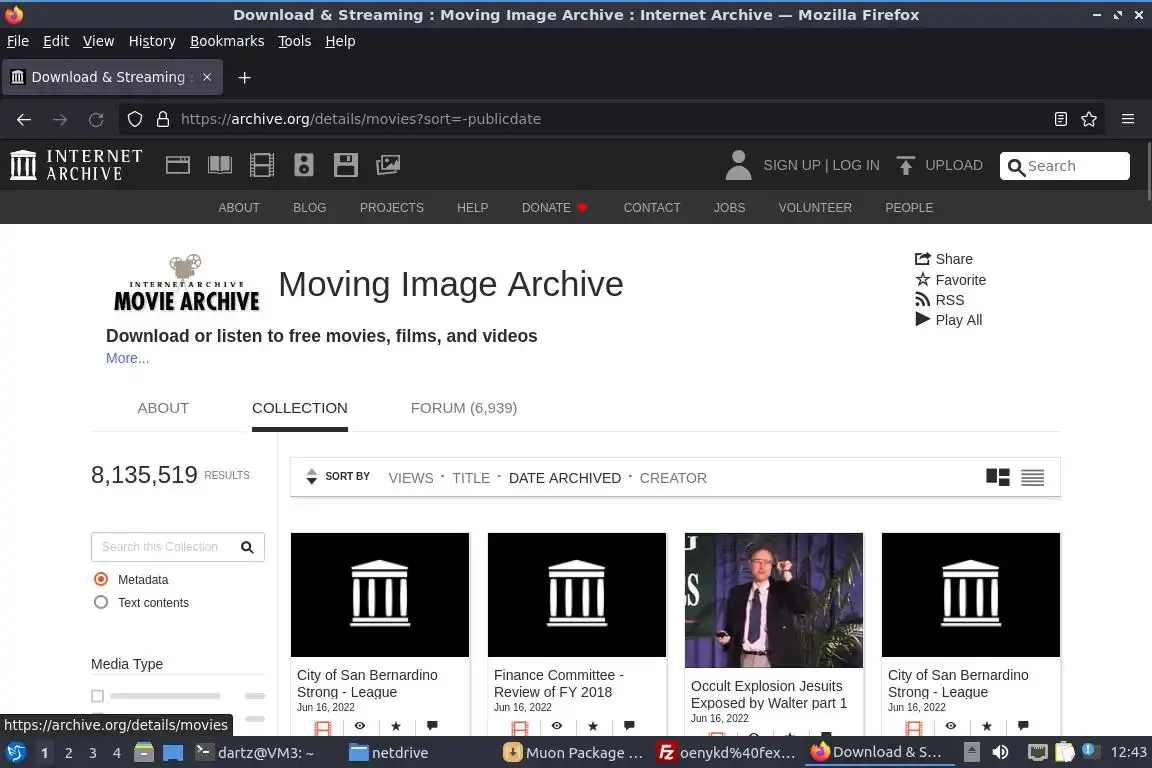Select the Metadata radio button

coord(101,579)
